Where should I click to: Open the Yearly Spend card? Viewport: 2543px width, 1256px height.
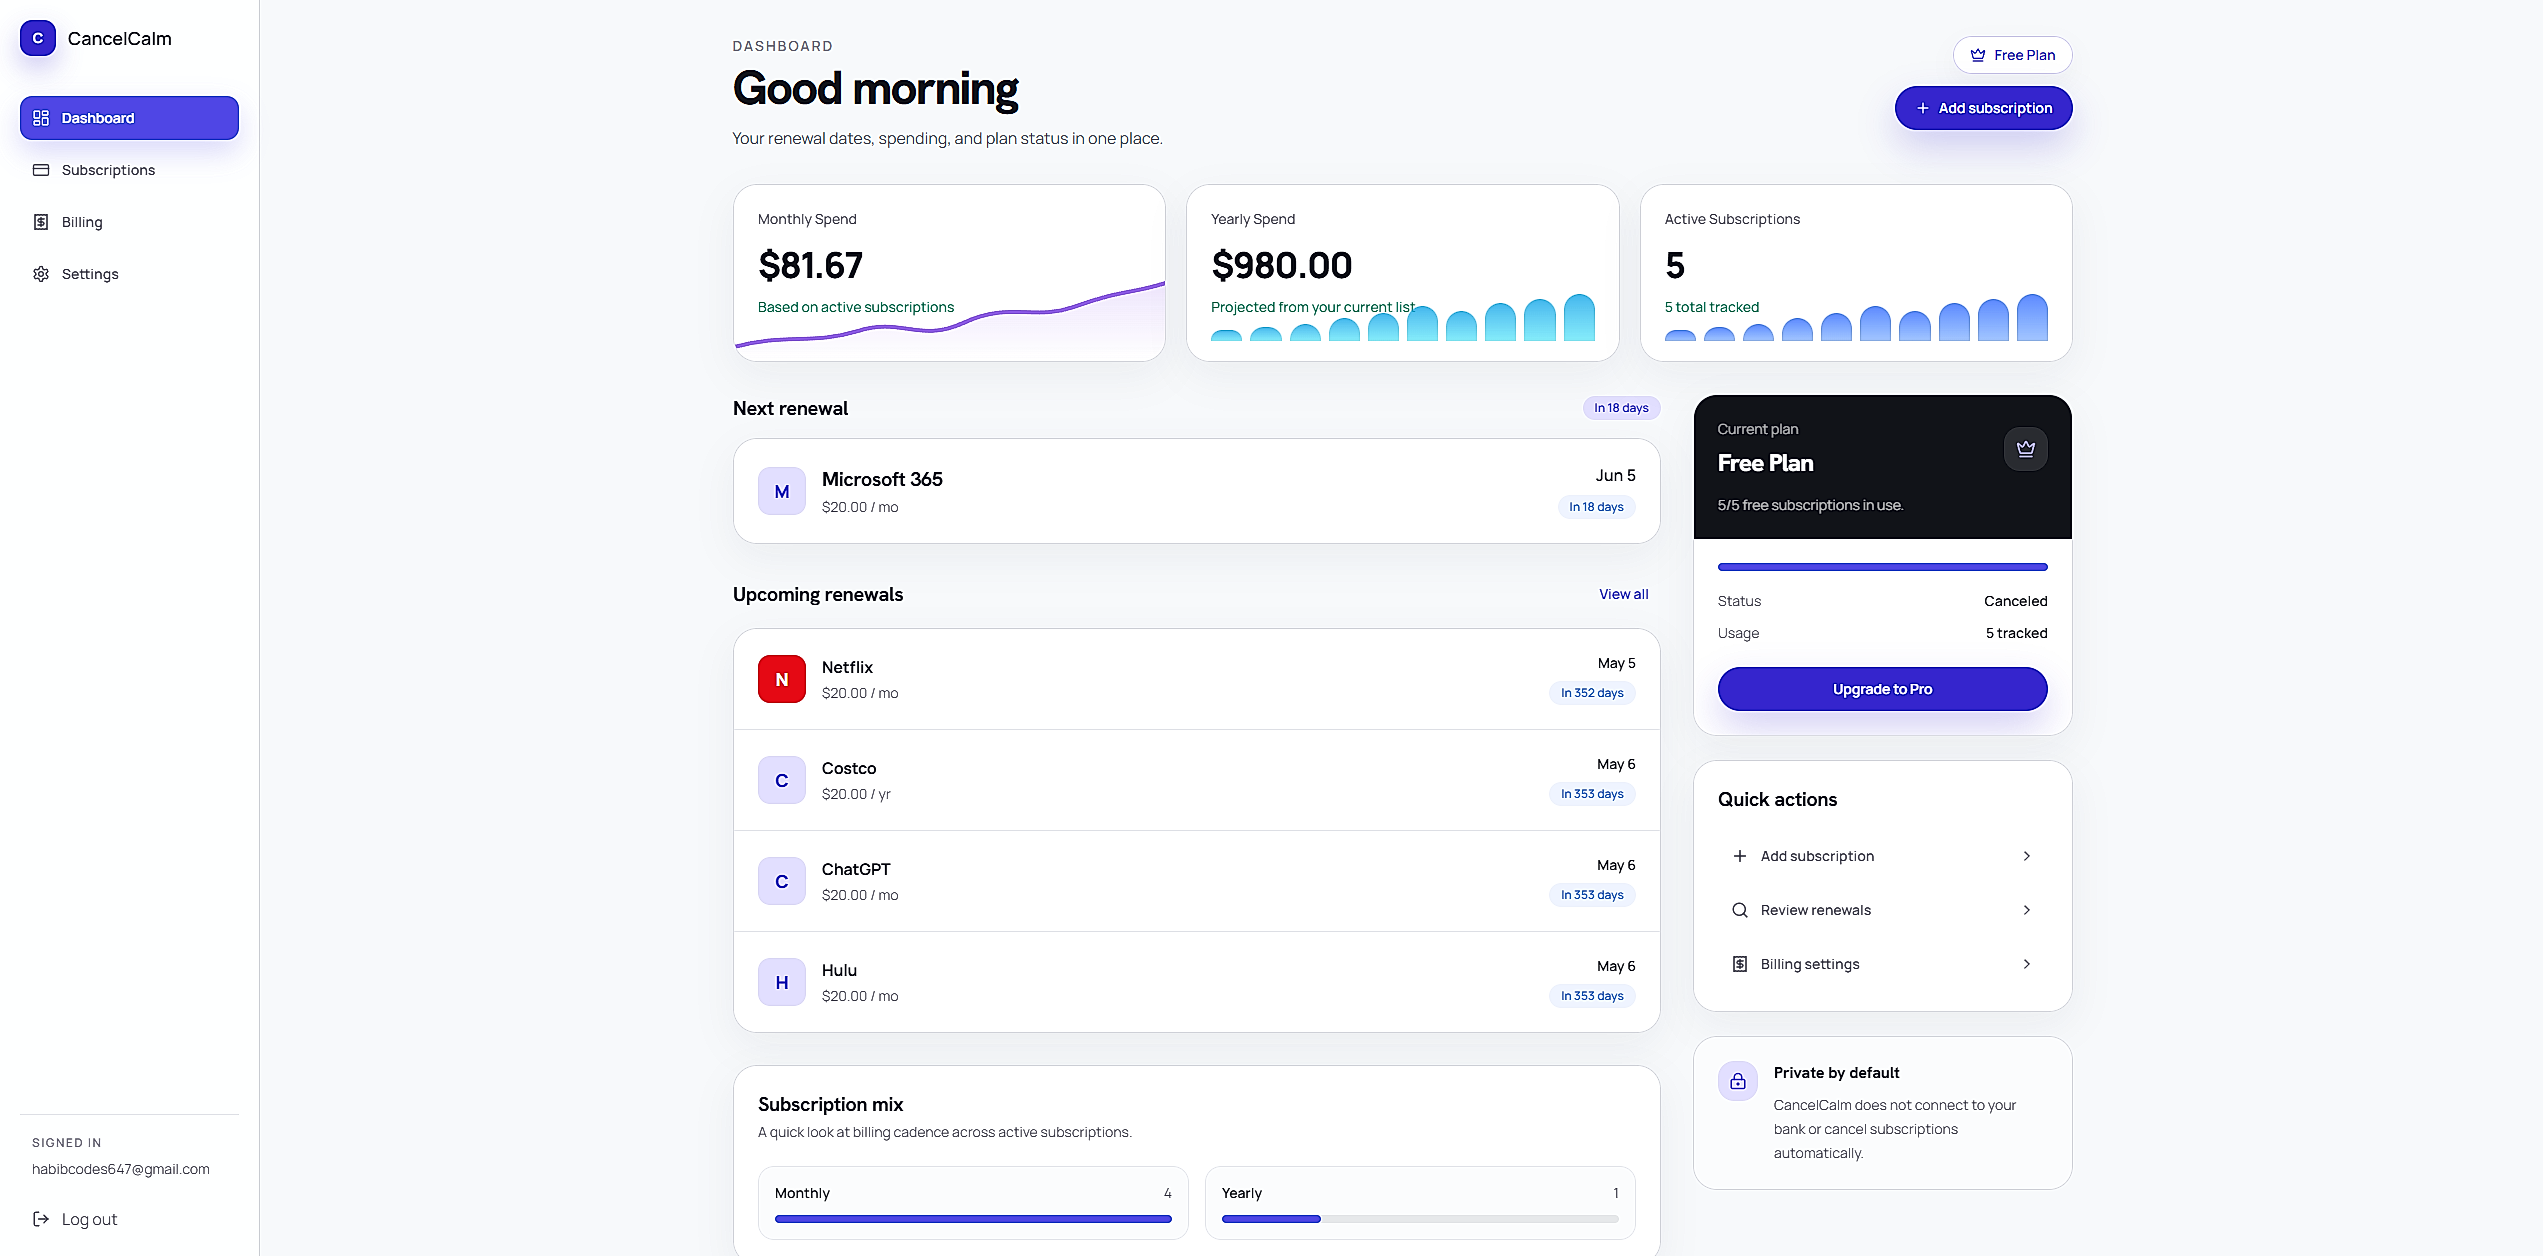coord(1402,273)
